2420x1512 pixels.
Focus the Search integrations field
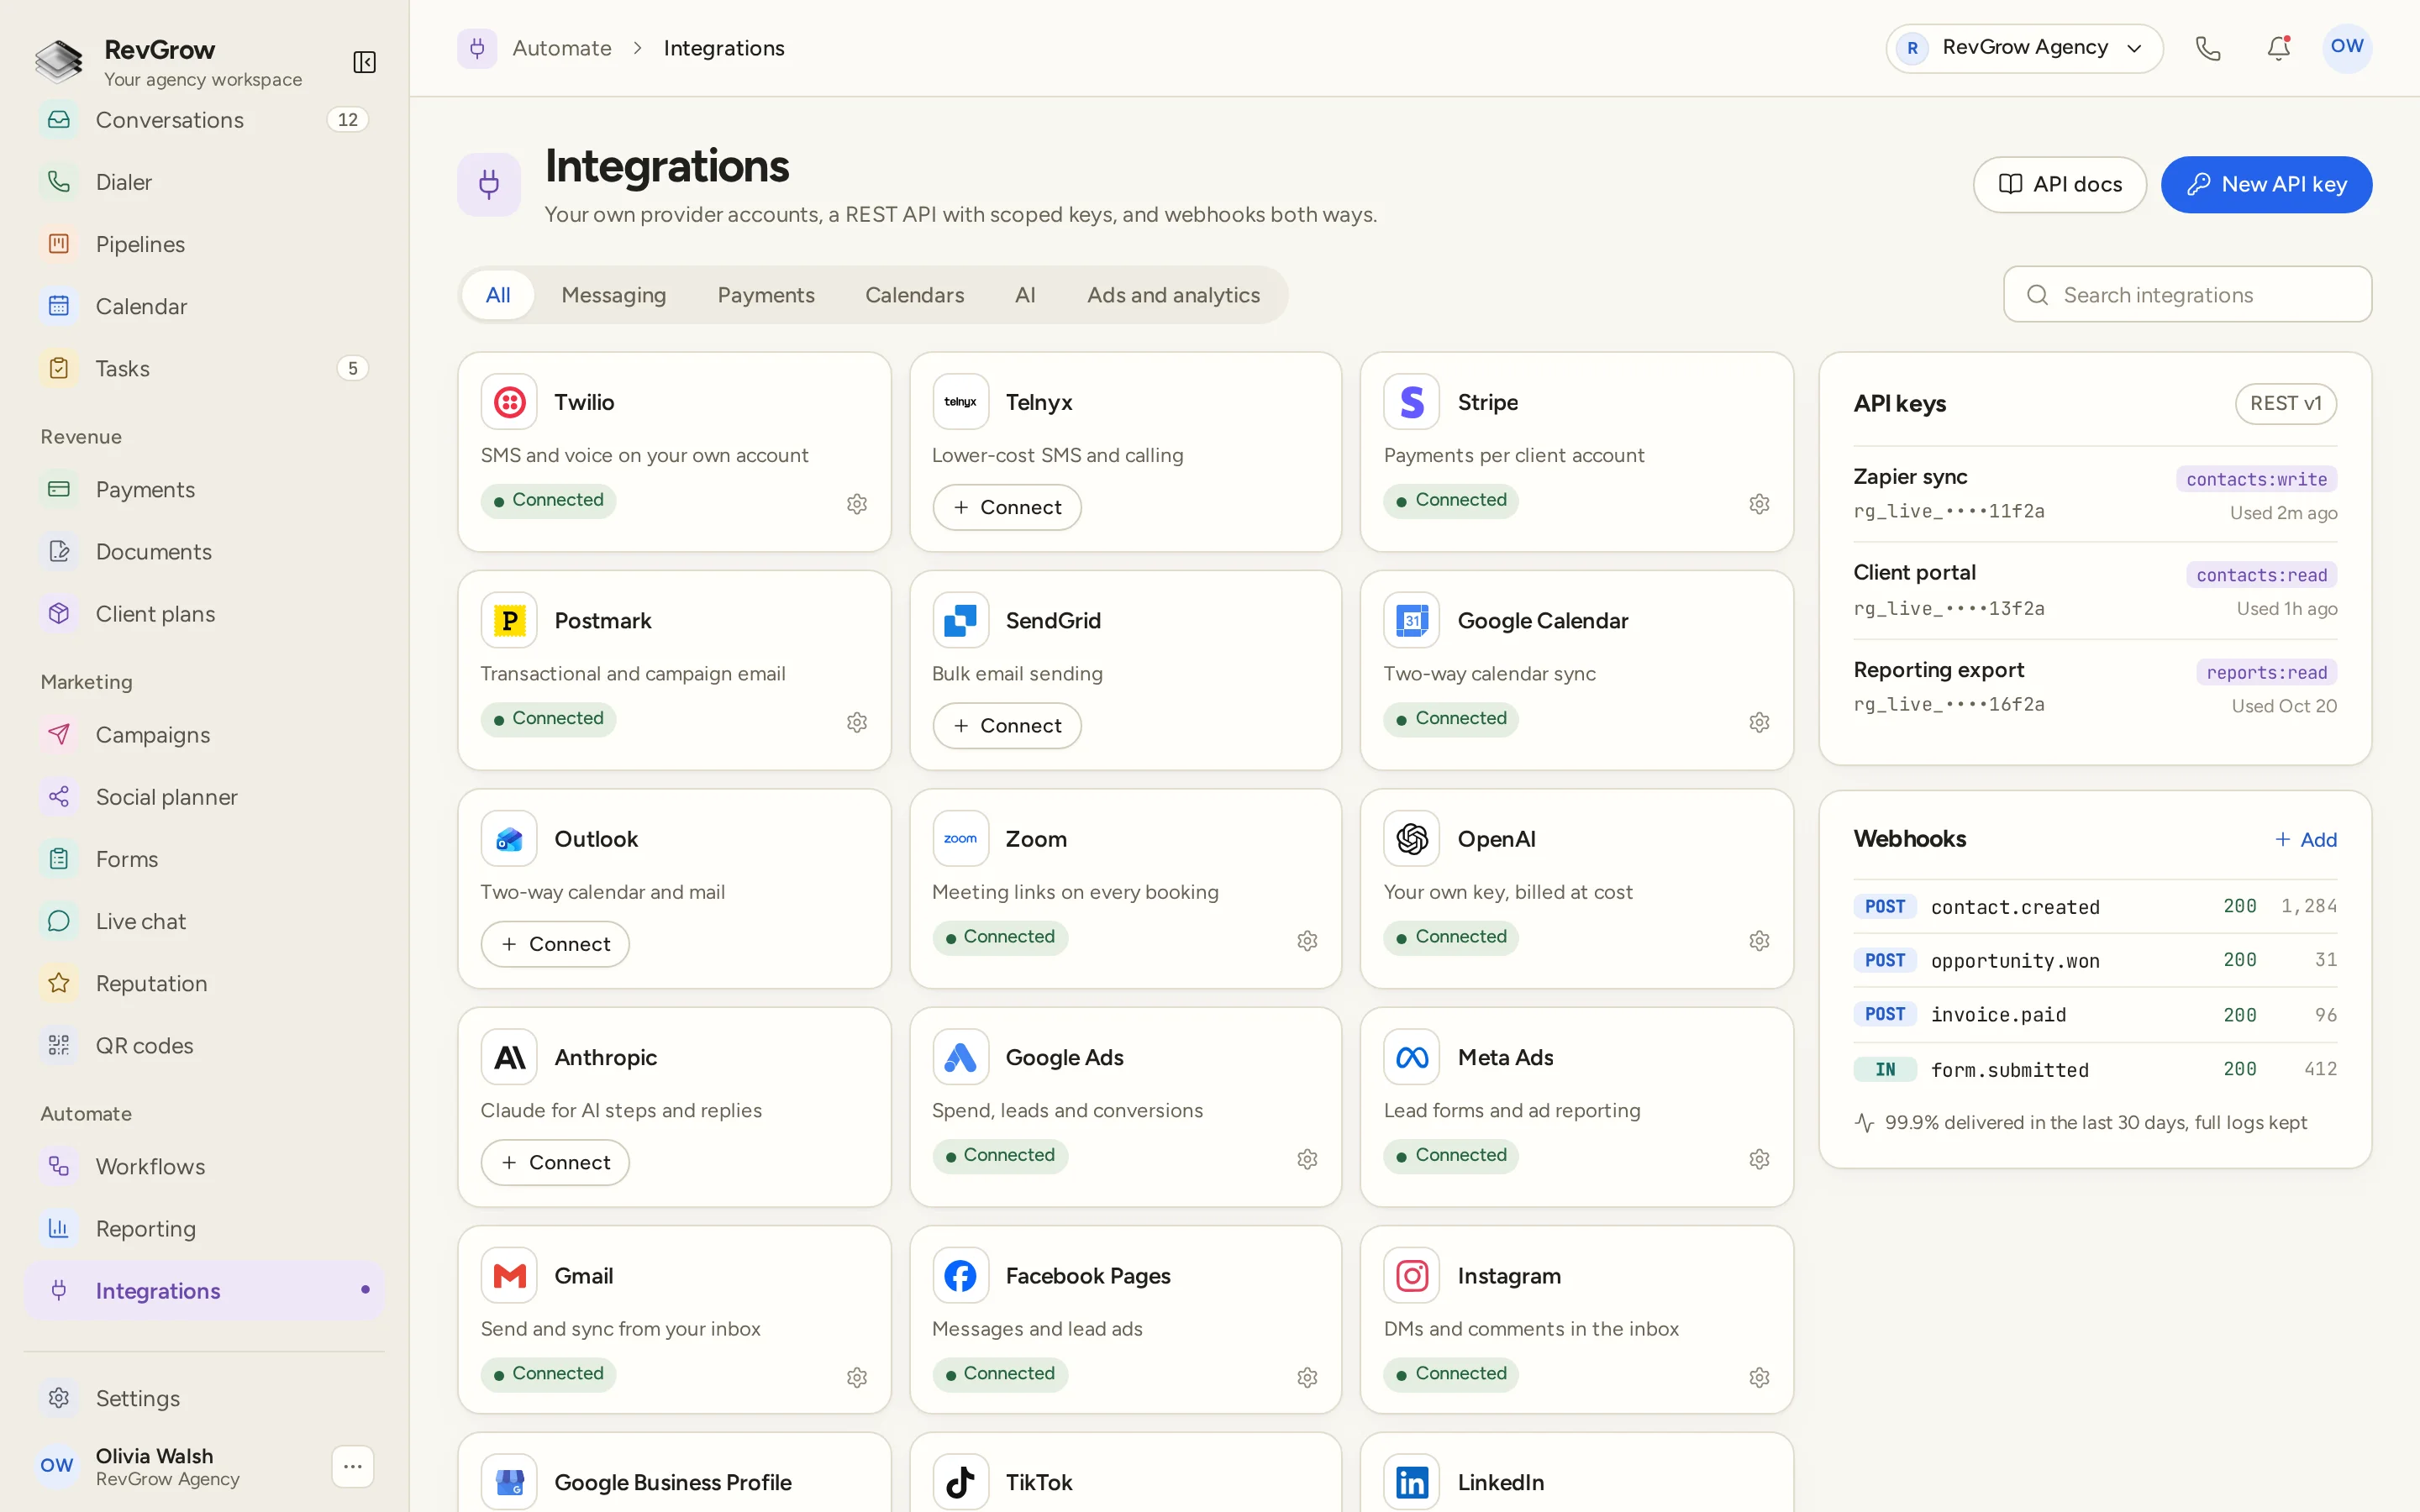click(2187, 294)
